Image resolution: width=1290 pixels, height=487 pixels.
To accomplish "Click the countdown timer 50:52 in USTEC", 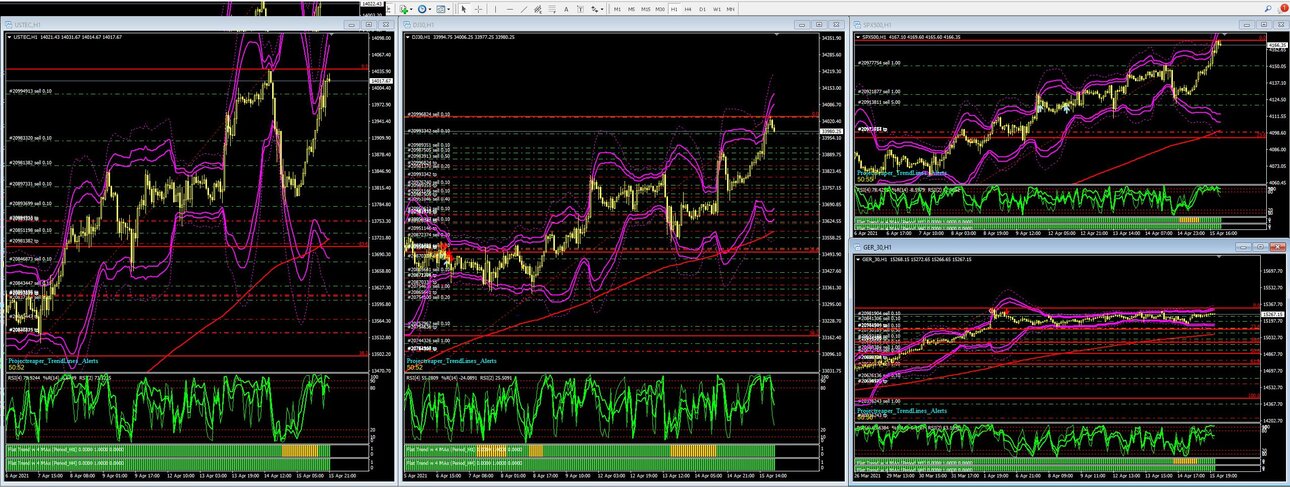I will [x=16, y=368].
